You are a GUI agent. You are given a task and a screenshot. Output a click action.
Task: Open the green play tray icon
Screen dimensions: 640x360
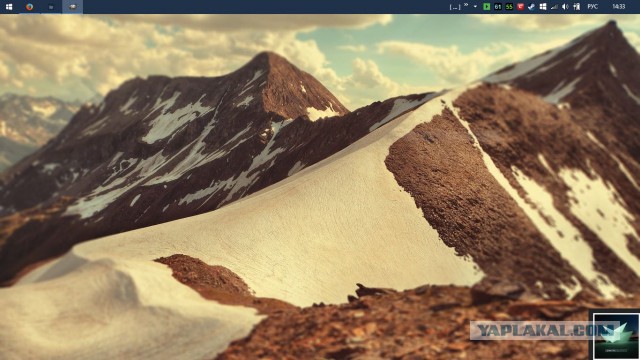[x=487, y=7]
